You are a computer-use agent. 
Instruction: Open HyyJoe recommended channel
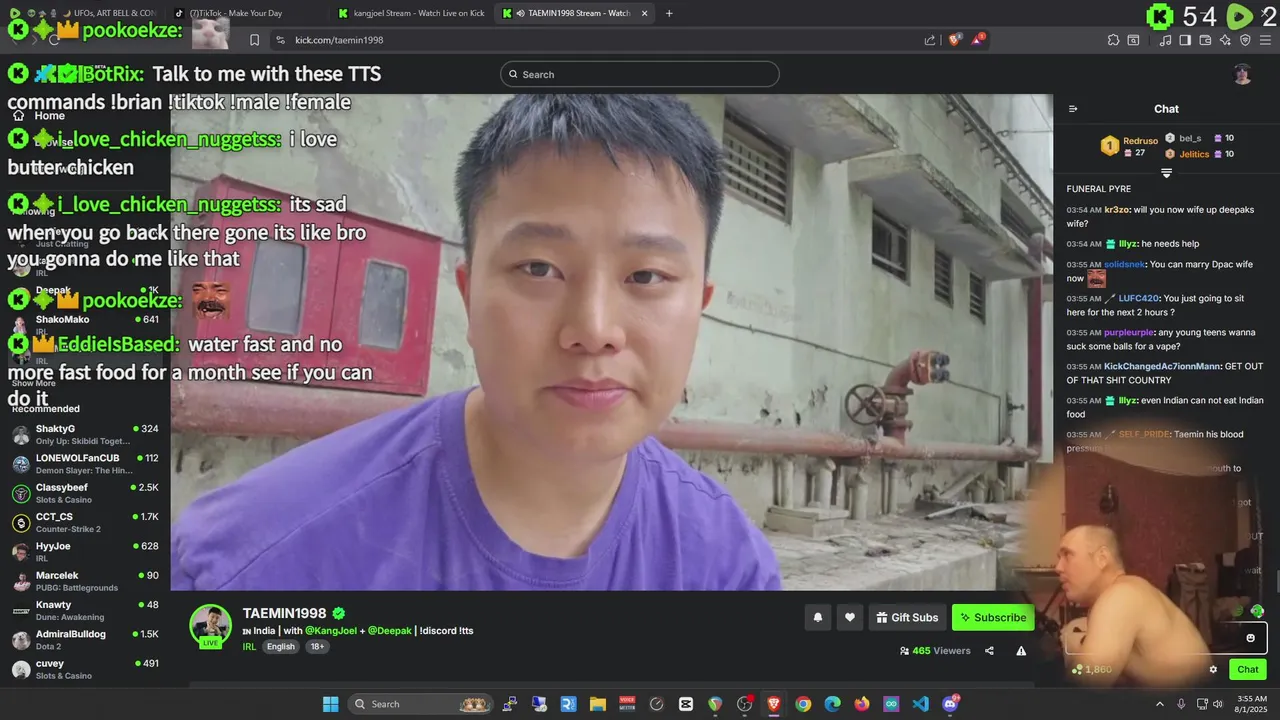click(85, 552)
